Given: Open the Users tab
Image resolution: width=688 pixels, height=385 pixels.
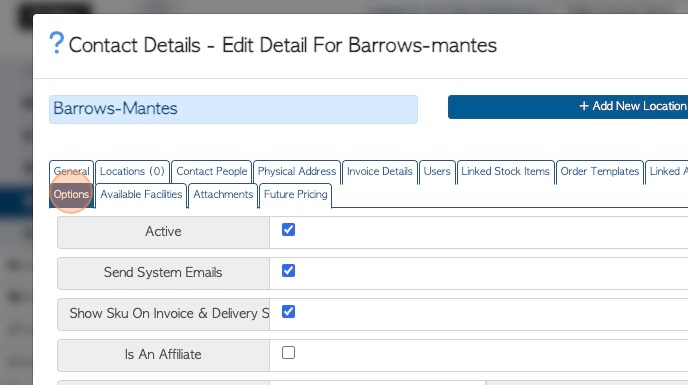Looking at the screenshot, I should pos(437,172).
